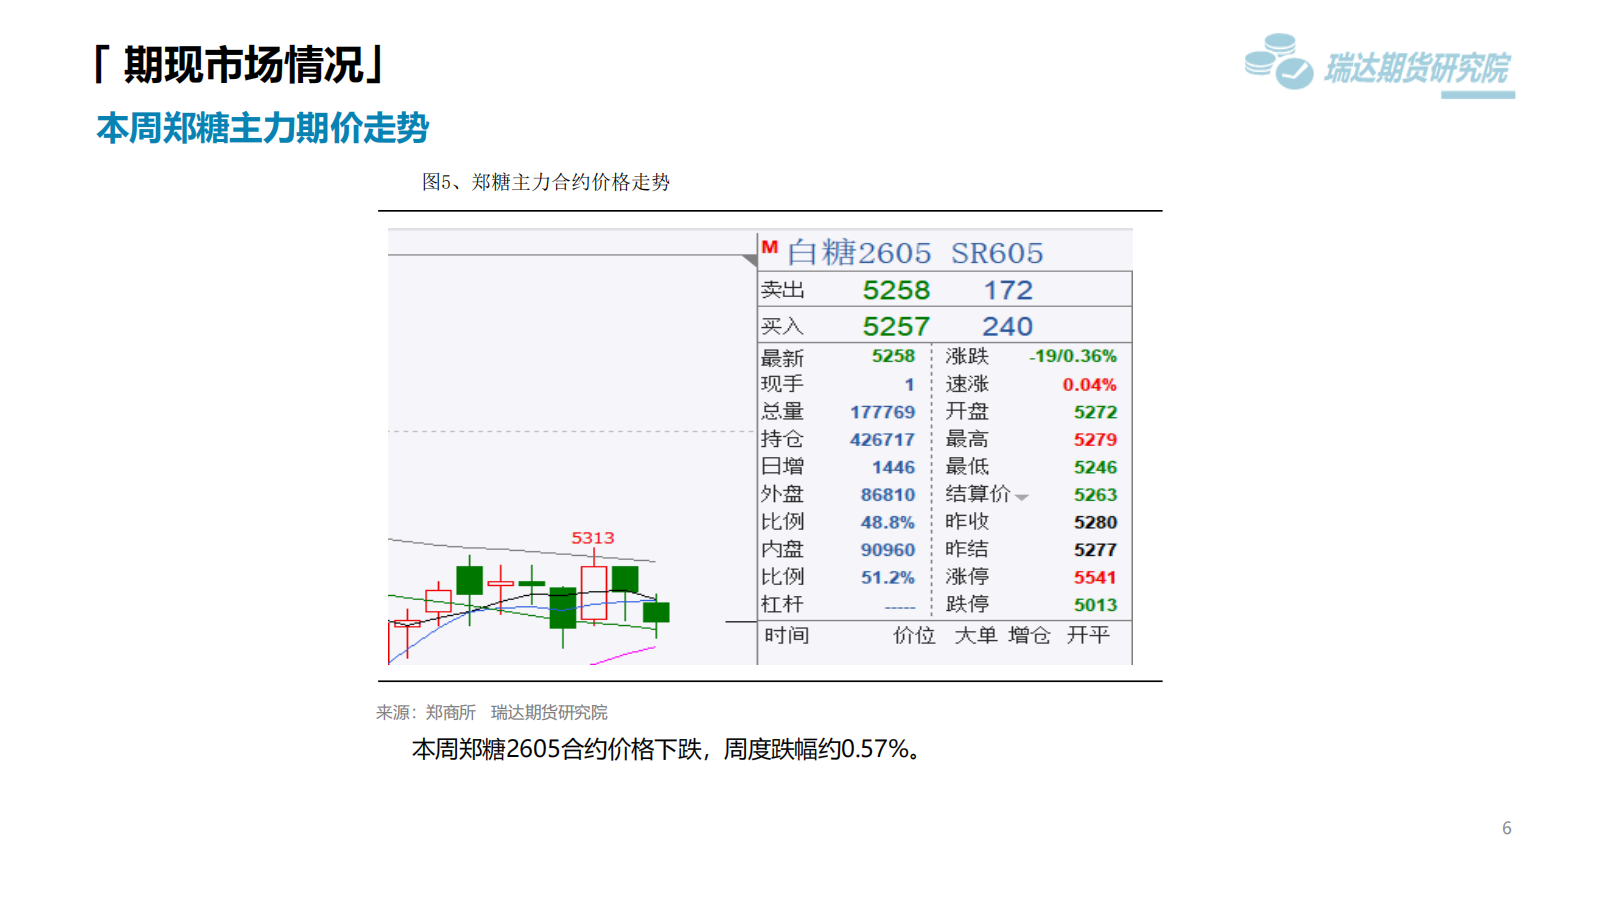
Task: Click the 大单 column header
Action: click(975, 635)
